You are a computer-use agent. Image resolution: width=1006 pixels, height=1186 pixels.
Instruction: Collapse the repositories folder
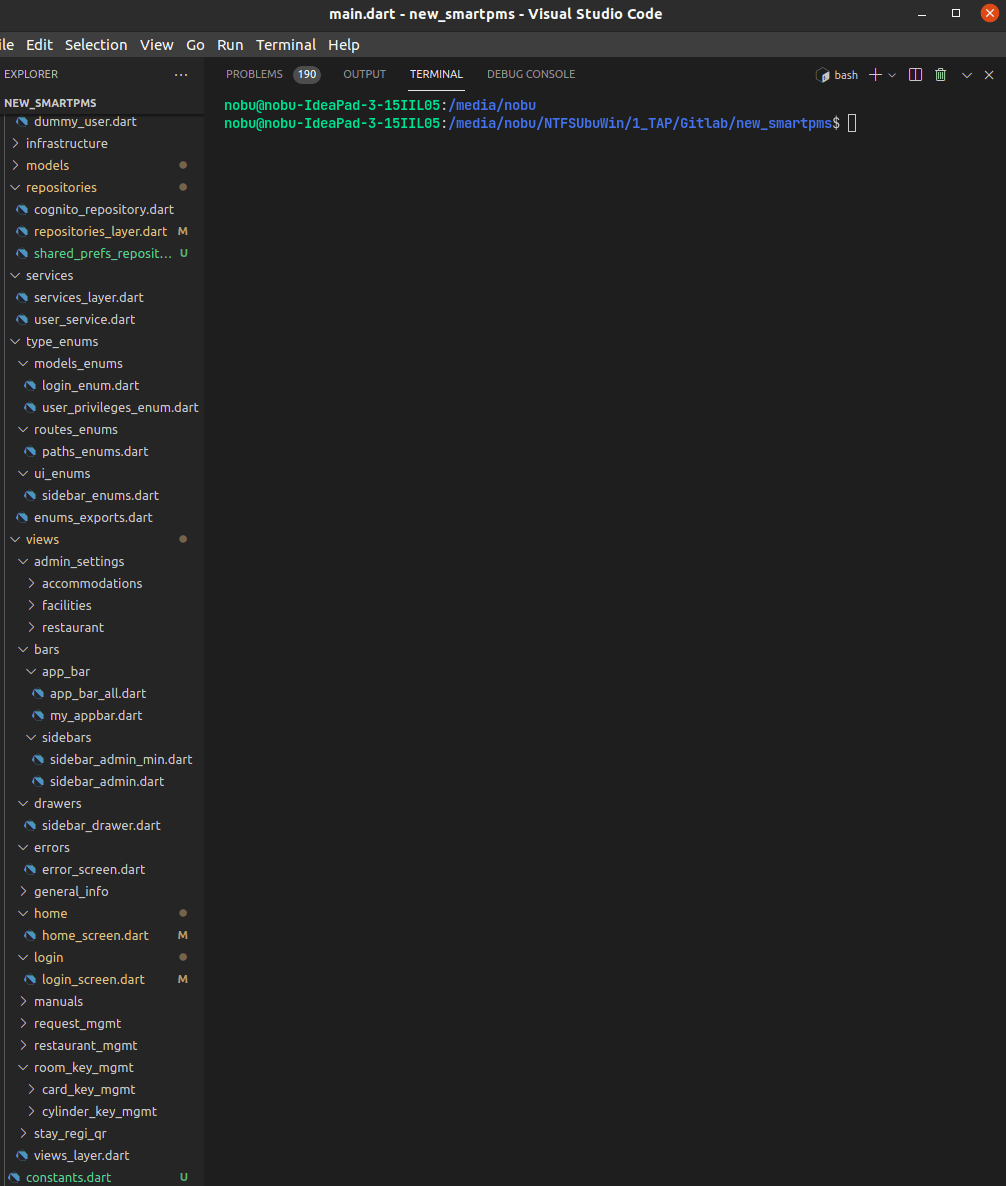pos(61,187)
